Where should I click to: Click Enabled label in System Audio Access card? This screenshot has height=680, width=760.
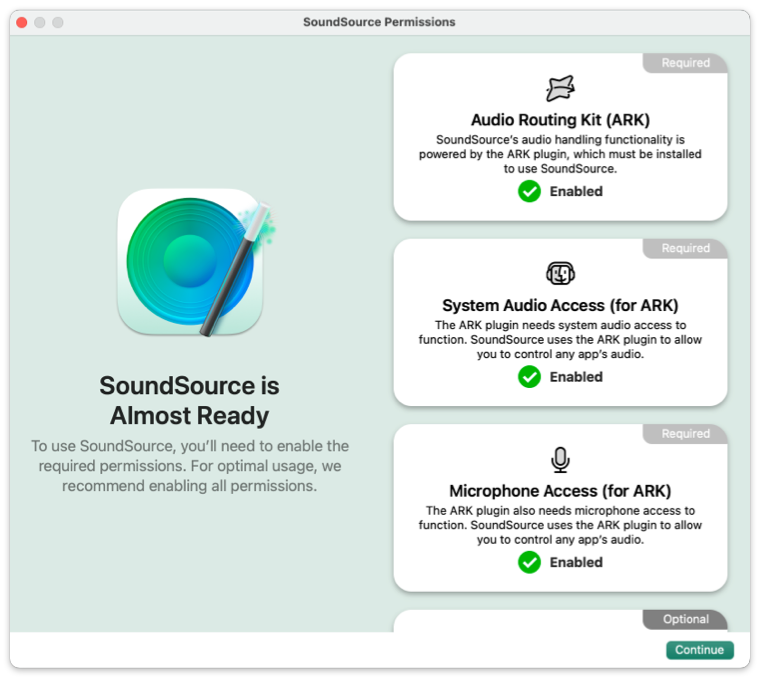(576, 377)
